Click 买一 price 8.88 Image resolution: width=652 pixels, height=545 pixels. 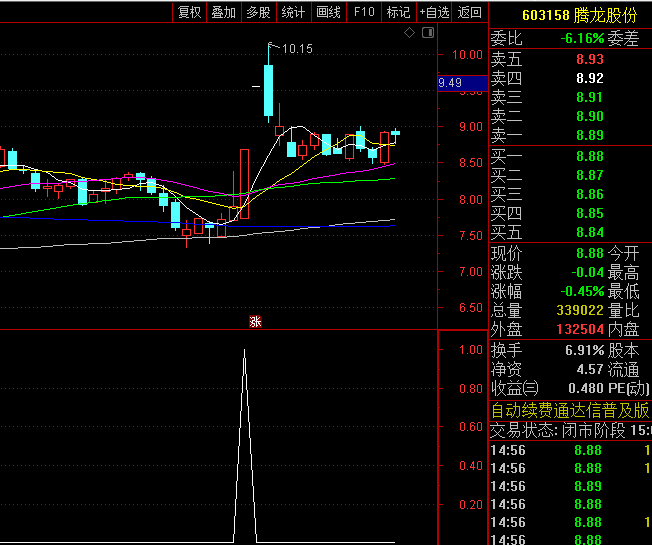pos(590,156)
